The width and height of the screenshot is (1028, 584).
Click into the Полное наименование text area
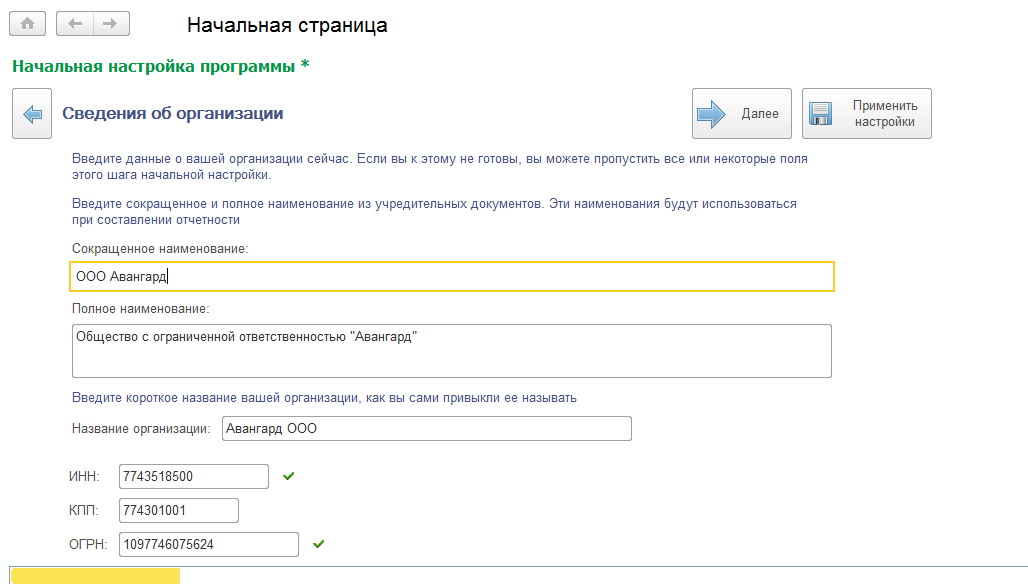coord(452,351)
